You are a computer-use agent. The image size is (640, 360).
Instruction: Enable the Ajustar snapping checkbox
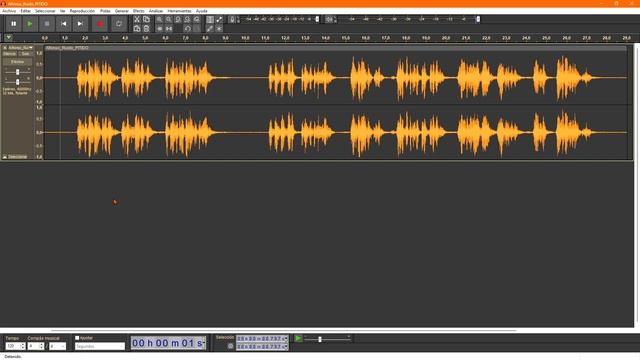pos(77,338)
